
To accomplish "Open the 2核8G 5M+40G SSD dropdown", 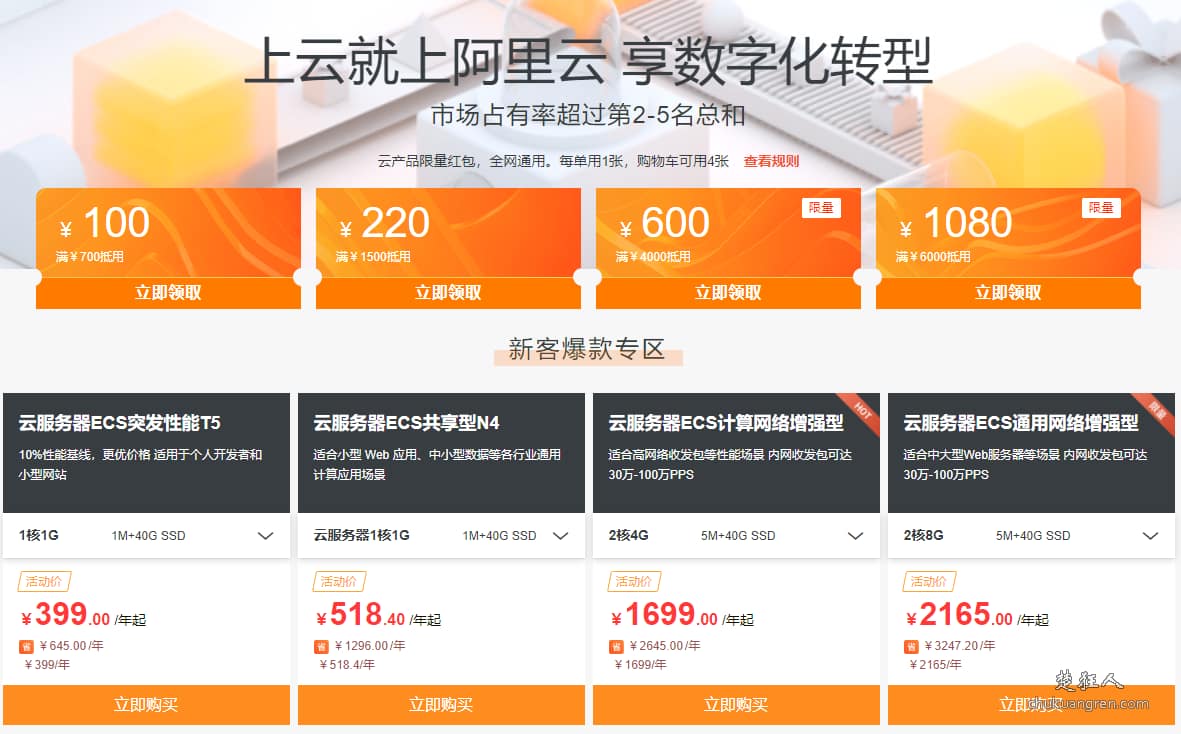I will point(1032,536).
